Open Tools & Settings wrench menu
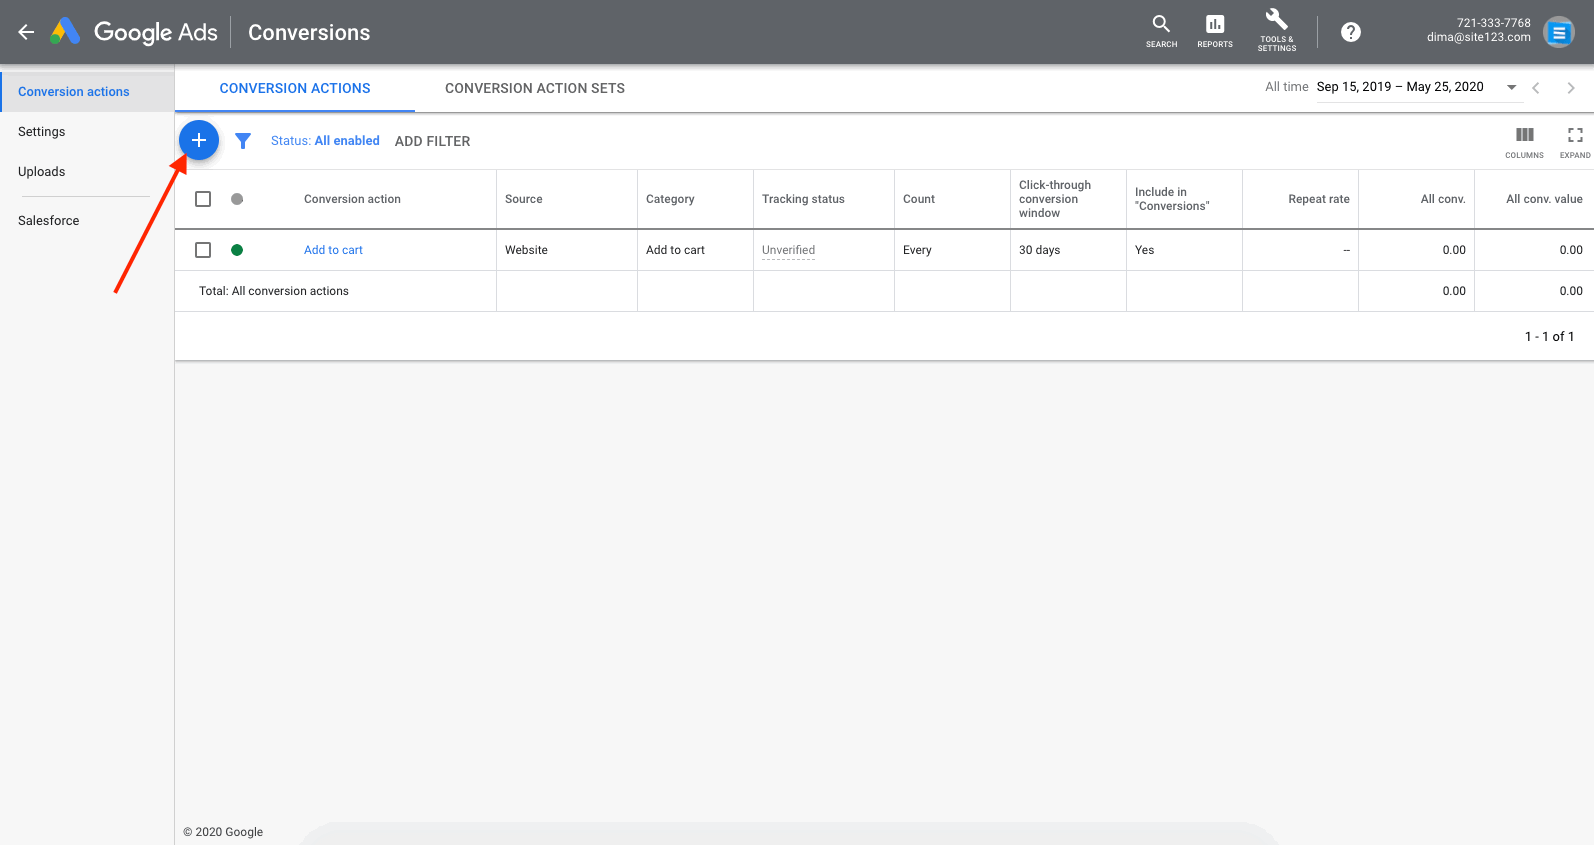This screenshot has width=1594, height=845. point(1277,31)
